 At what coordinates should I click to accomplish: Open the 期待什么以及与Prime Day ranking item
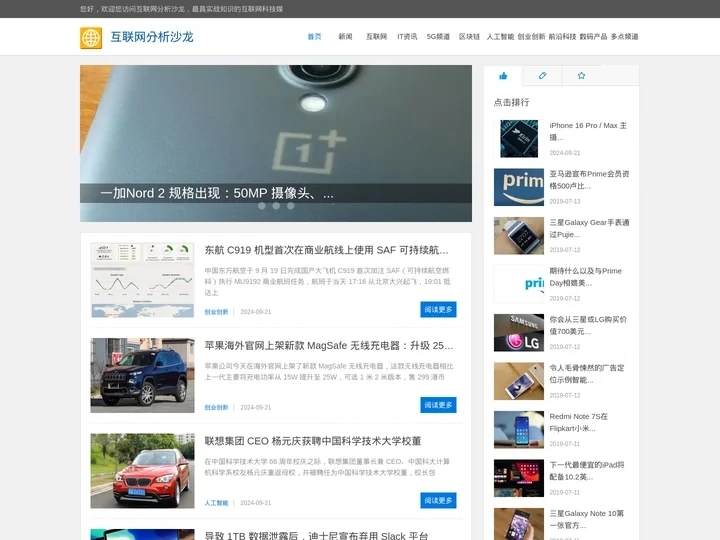pyautogui.click(x=585, y=277)
